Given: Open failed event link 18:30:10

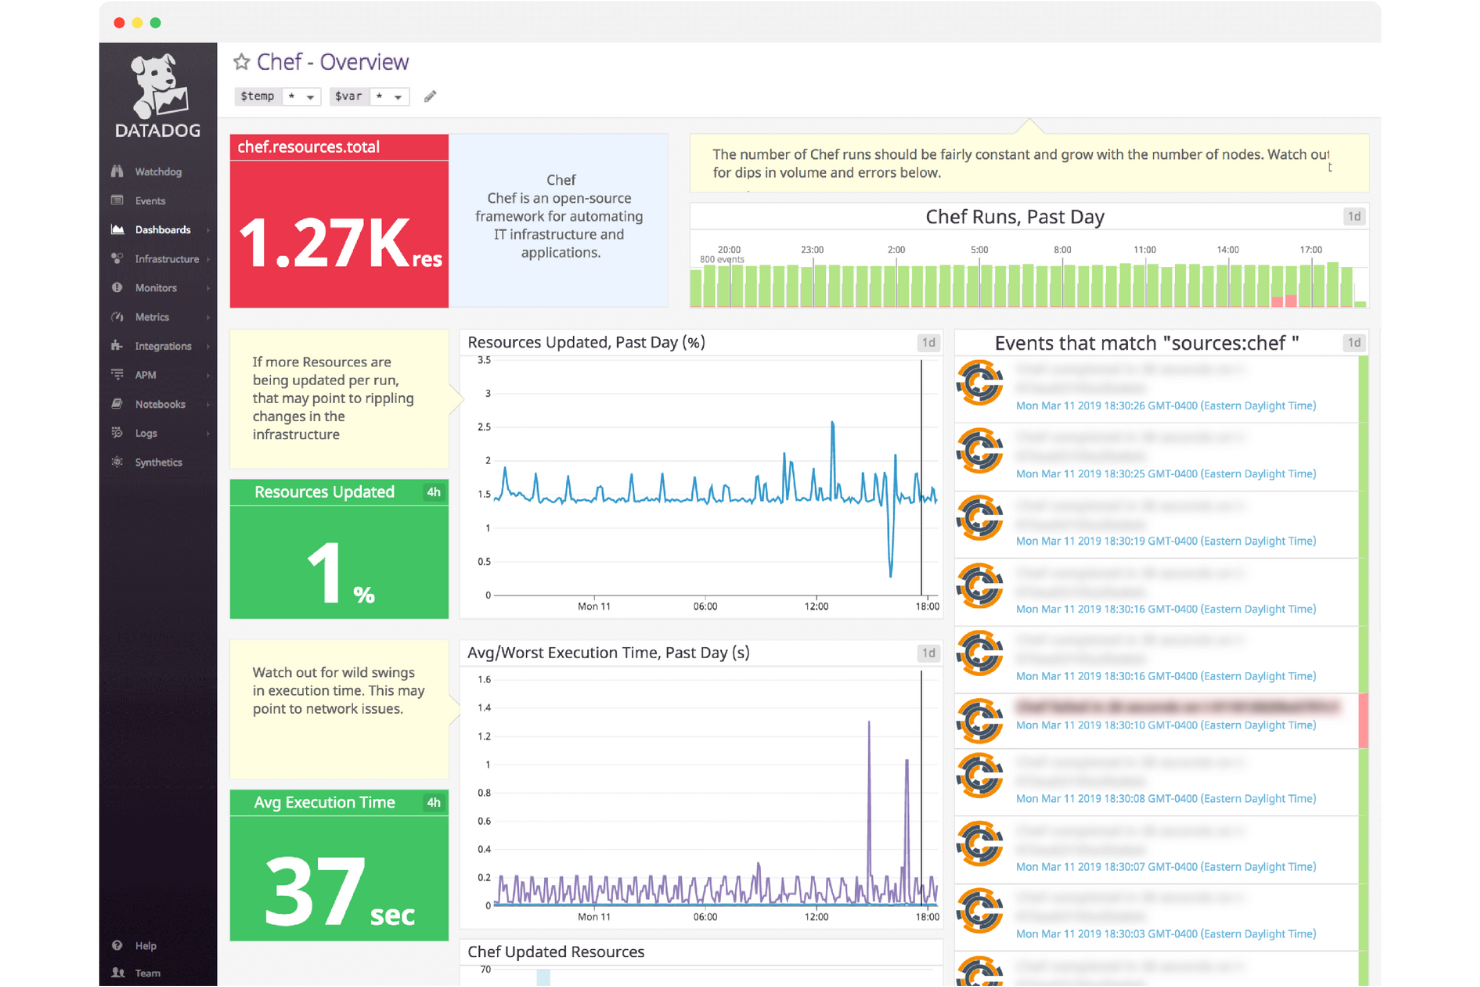Looking at the screenshot, I should click(1166, 726).
